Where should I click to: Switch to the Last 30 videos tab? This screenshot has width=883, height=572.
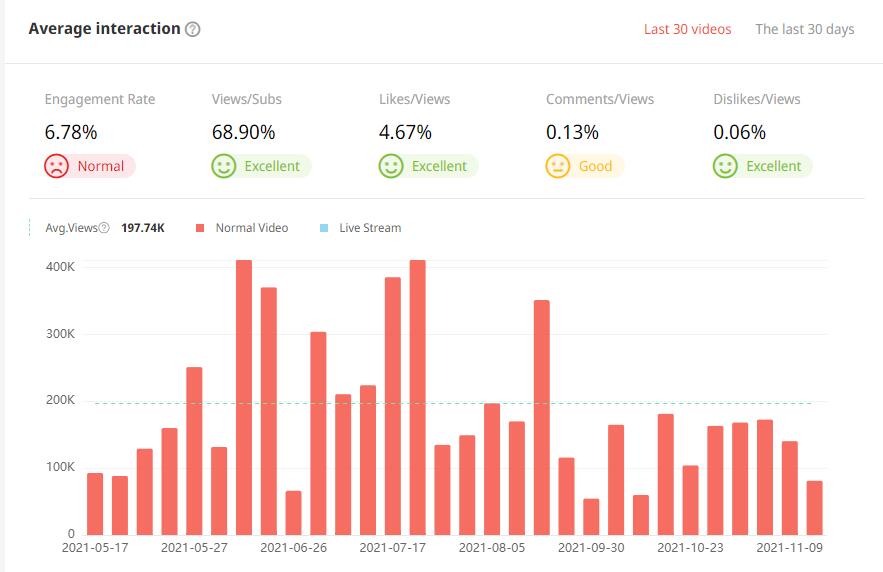(x=687, y=29)
